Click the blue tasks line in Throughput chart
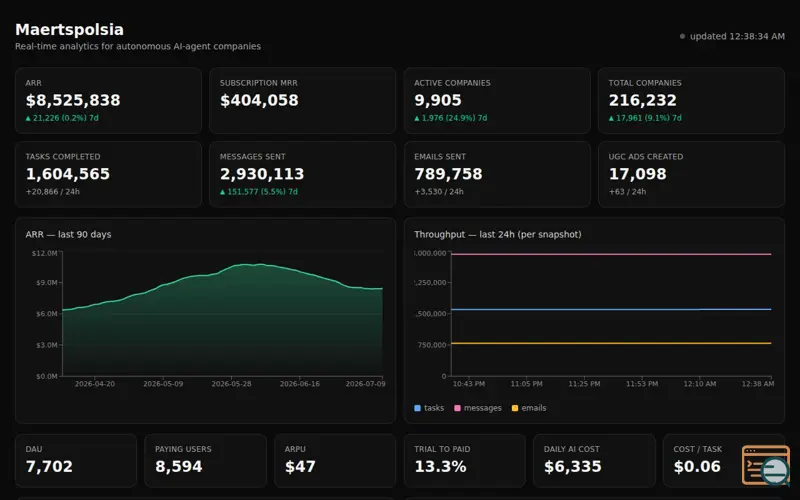This screenshot has width=800, height=500. point(611,309)
